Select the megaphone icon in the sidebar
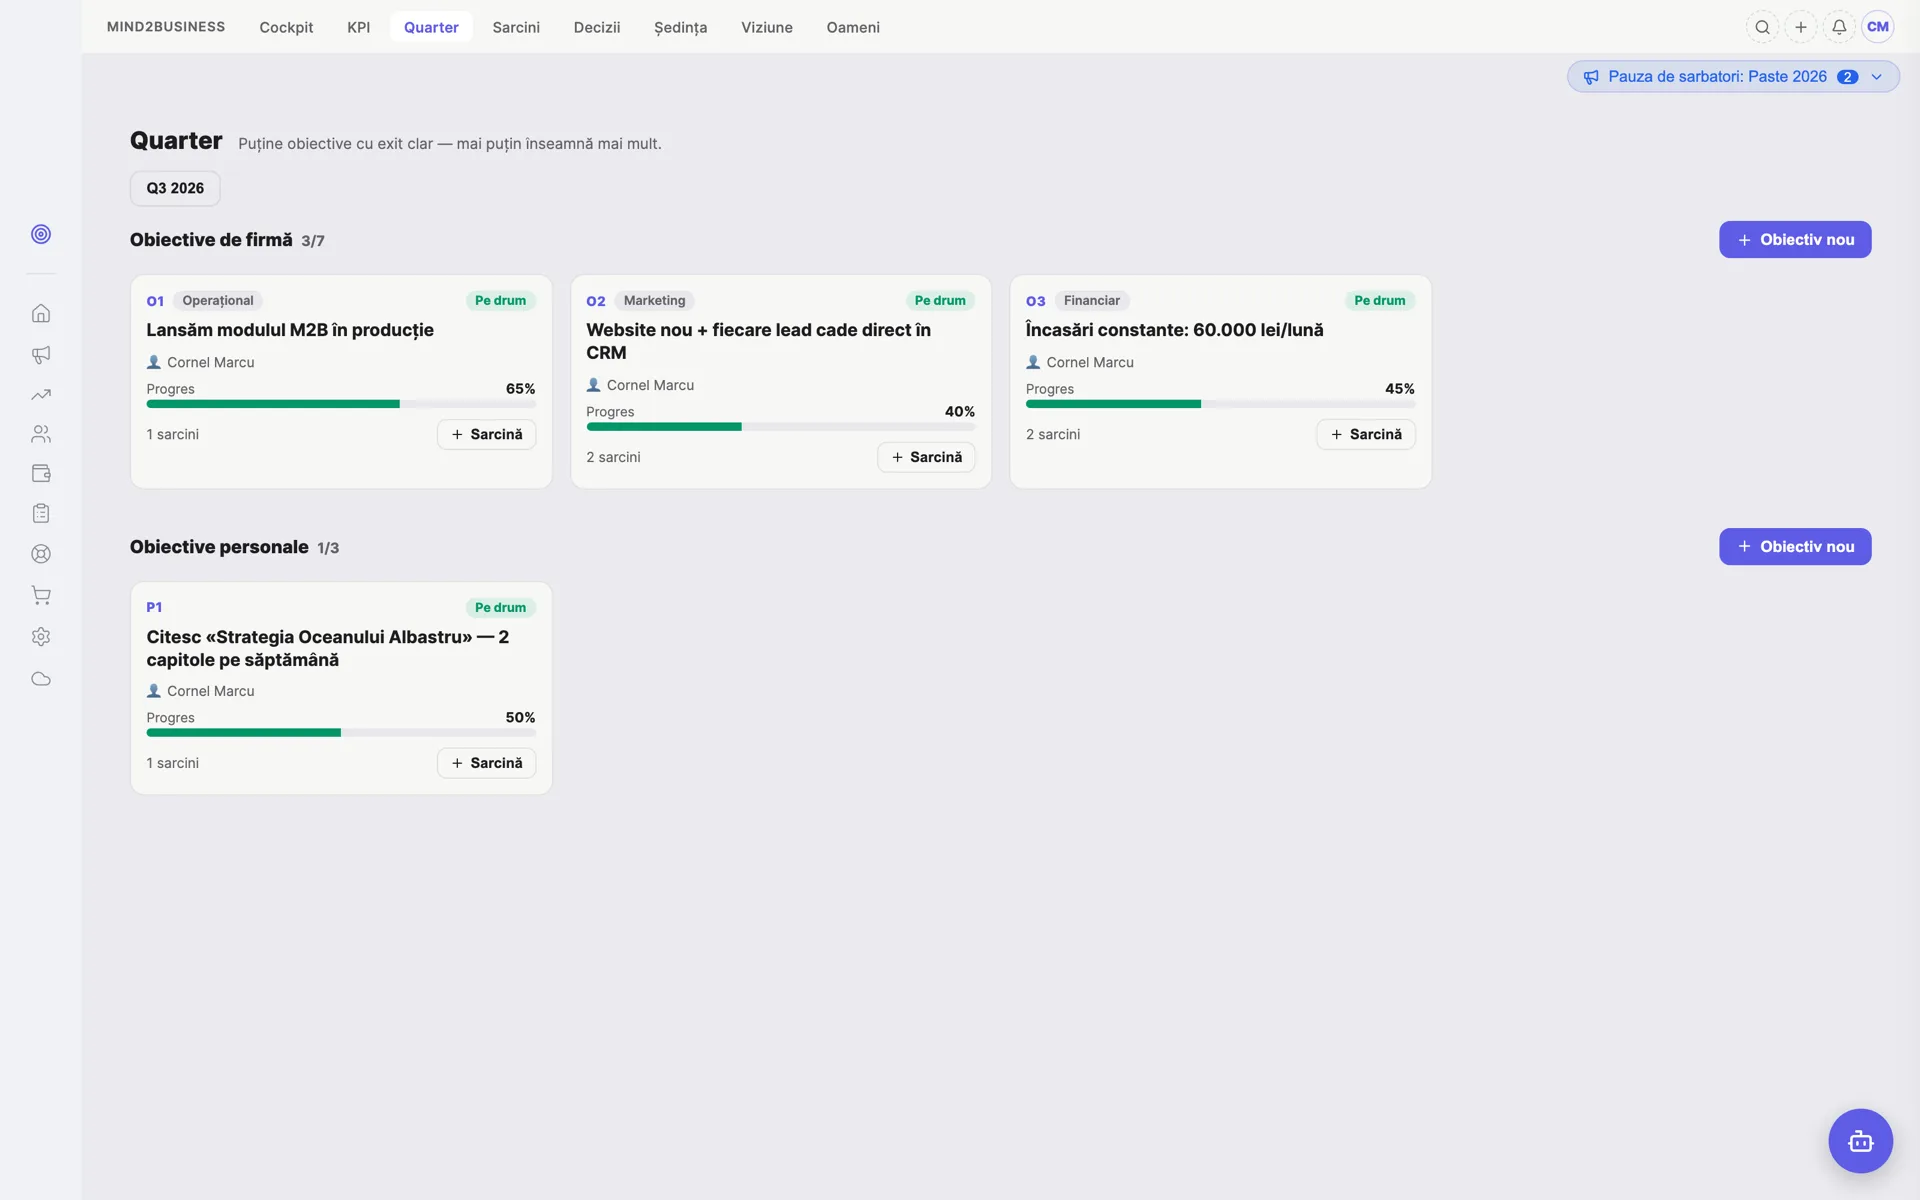 (x=41, y=355)
